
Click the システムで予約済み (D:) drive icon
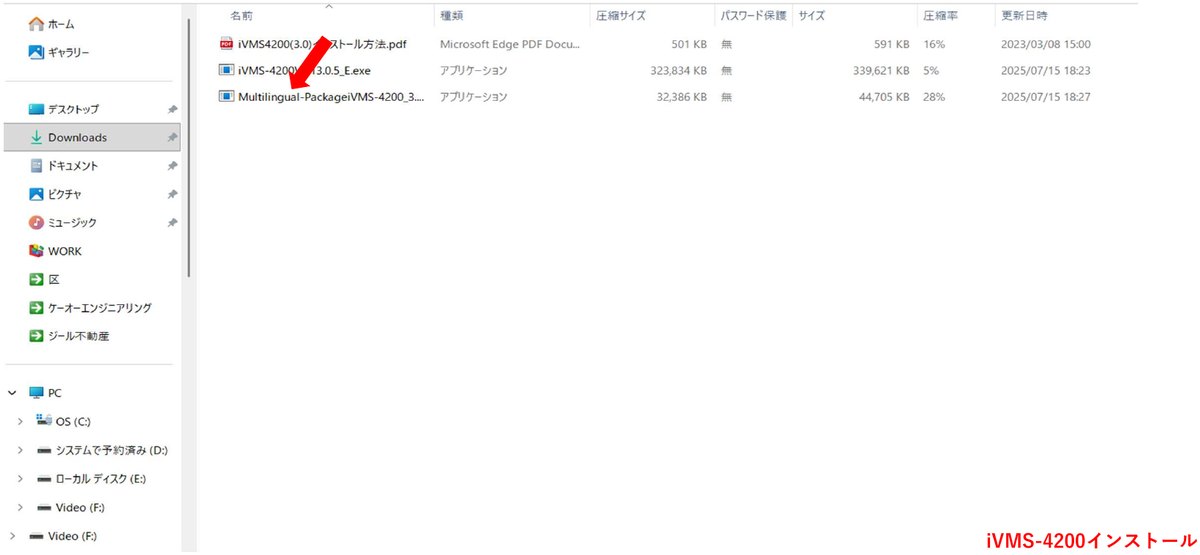(x=43, y=450)
